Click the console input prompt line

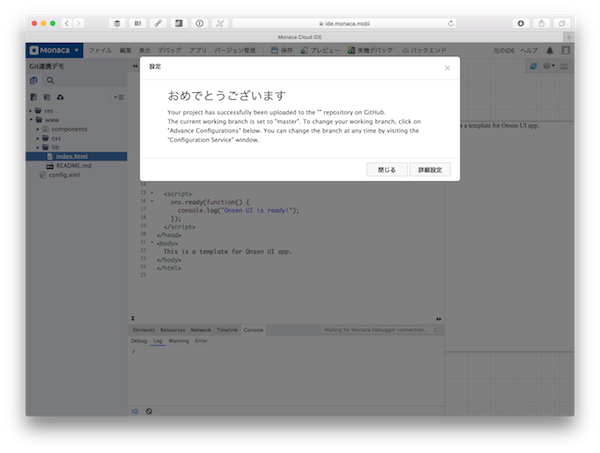coord(286,352)
